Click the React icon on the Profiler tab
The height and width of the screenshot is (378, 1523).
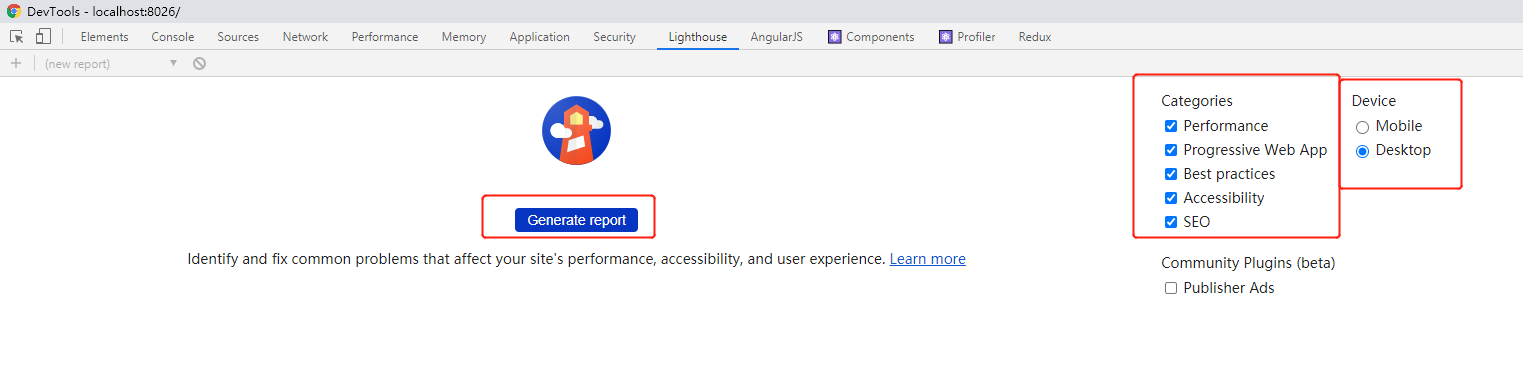tap(945, 37)
